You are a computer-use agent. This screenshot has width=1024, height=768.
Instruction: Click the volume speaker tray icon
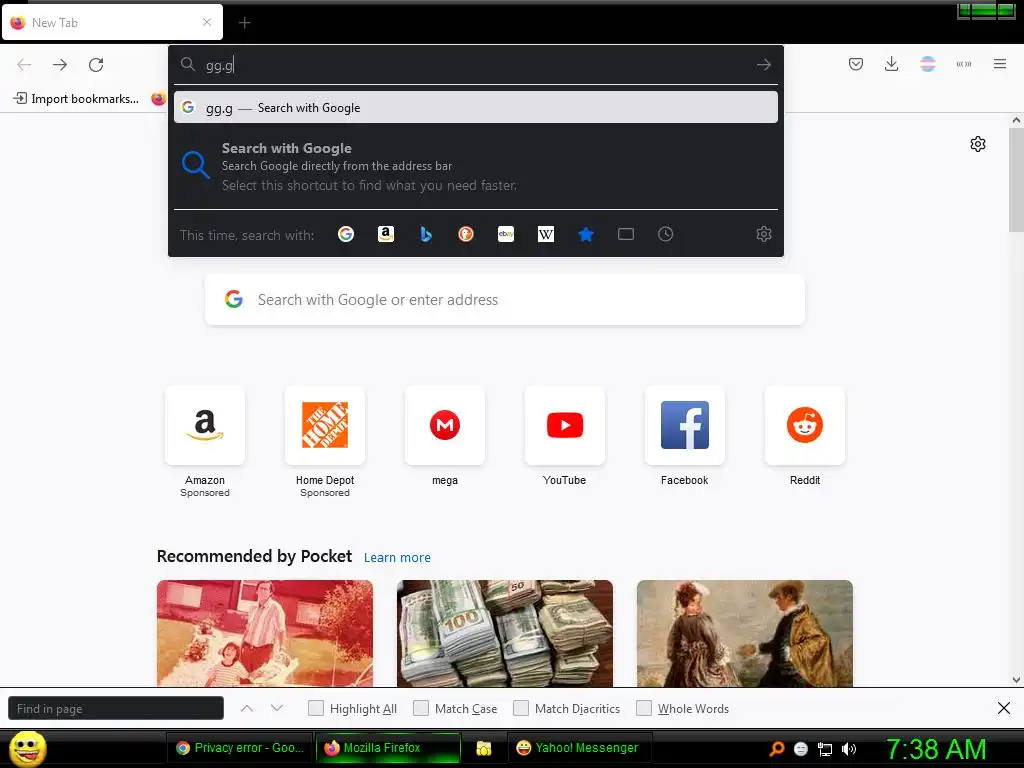(848, 749)
